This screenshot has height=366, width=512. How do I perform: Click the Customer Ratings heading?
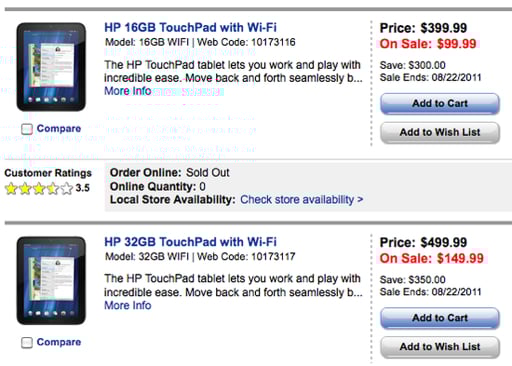pyautogui.click(x=48, y=173)
